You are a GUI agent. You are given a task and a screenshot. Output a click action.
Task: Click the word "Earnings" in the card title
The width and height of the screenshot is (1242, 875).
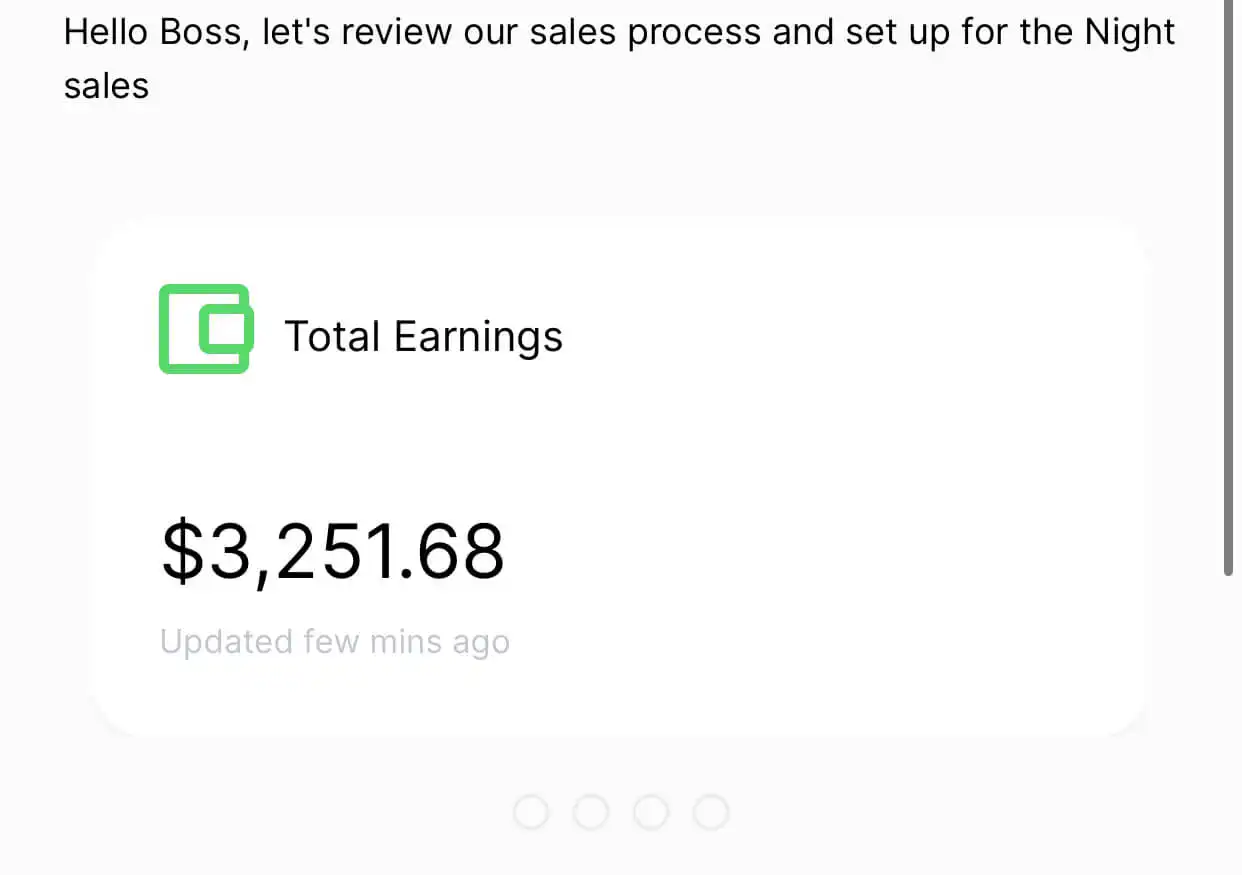tap(478, 337)
